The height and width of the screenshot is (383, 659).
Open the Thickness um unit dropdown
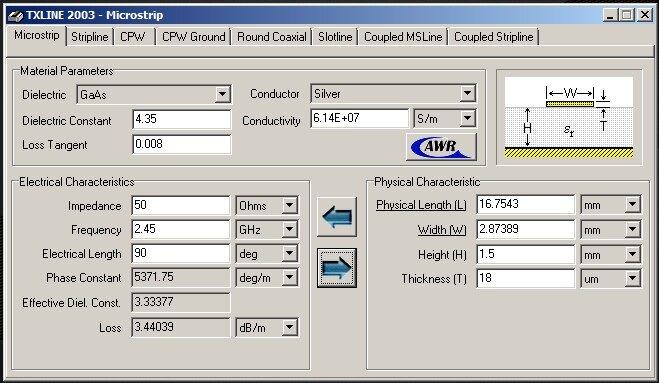(632, 278)
